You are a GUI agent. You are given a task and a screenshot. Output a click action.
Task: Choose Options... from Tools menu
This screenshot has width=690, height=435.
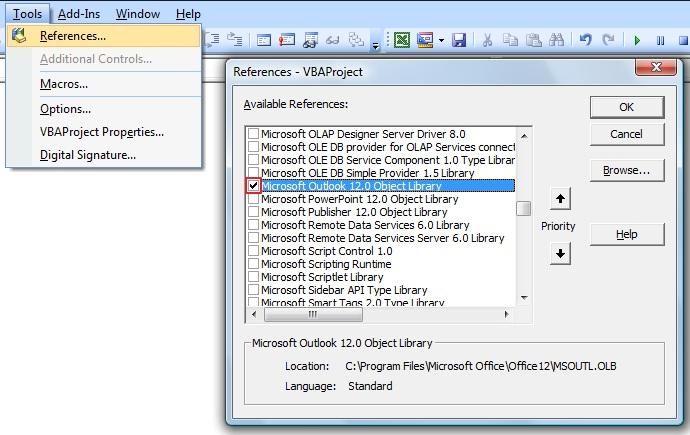[x=104, y=109]
